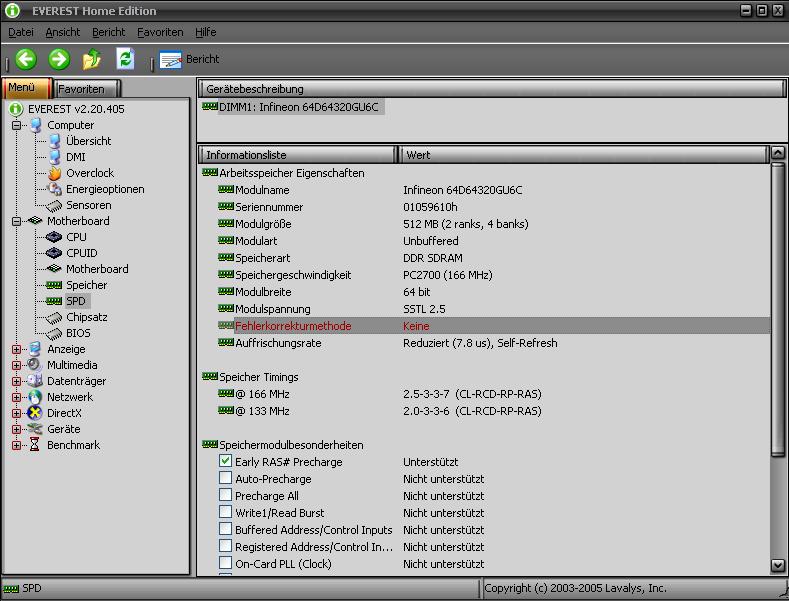This screenshot has width=789, height=601.
Task: Expand the DirectX tree node
Action: [17, 414]
